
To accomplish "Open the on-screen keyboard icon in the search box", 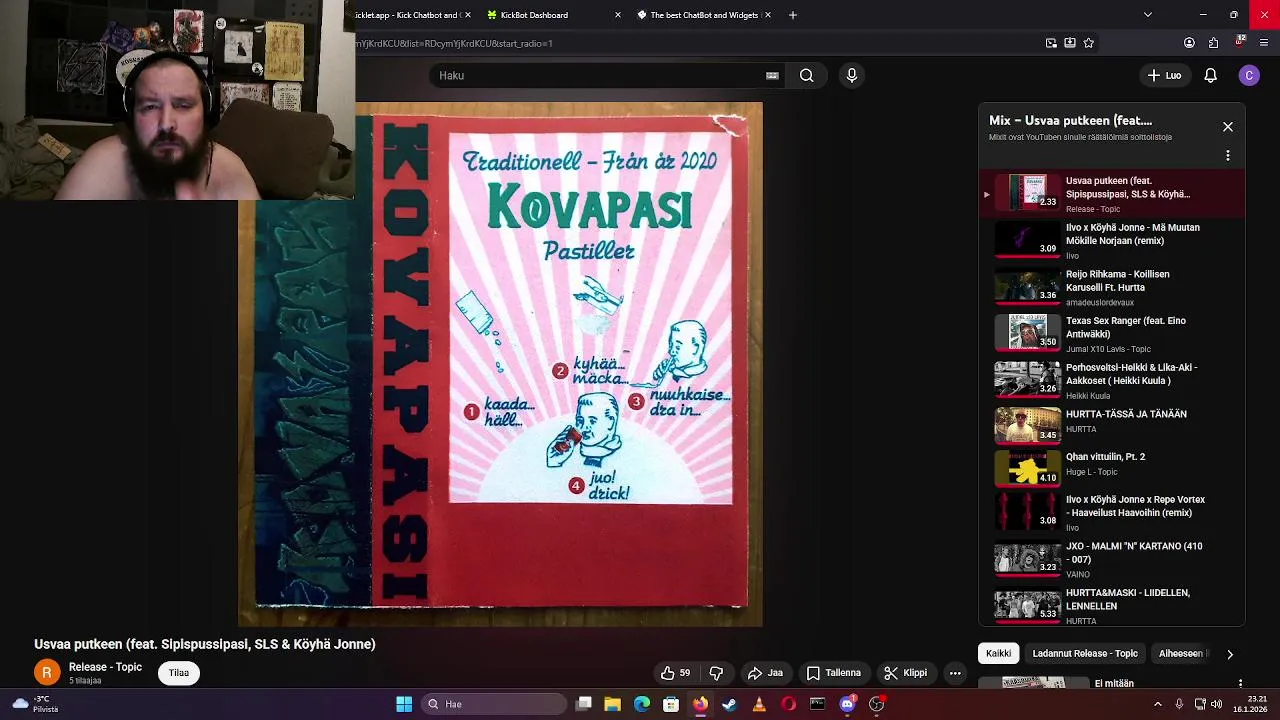I will [772, 75].
